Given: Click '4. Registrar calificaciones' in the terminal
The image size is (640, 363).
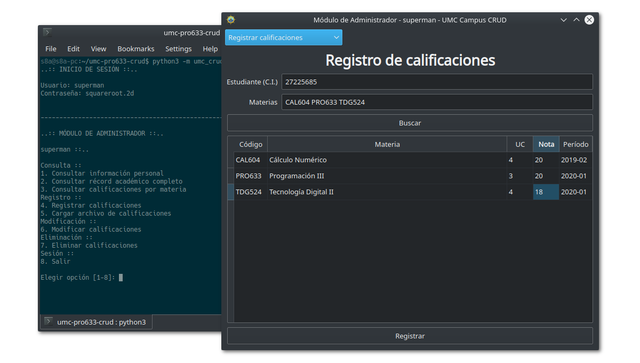Looking at the screenshot, I should [x=91, y=205].
